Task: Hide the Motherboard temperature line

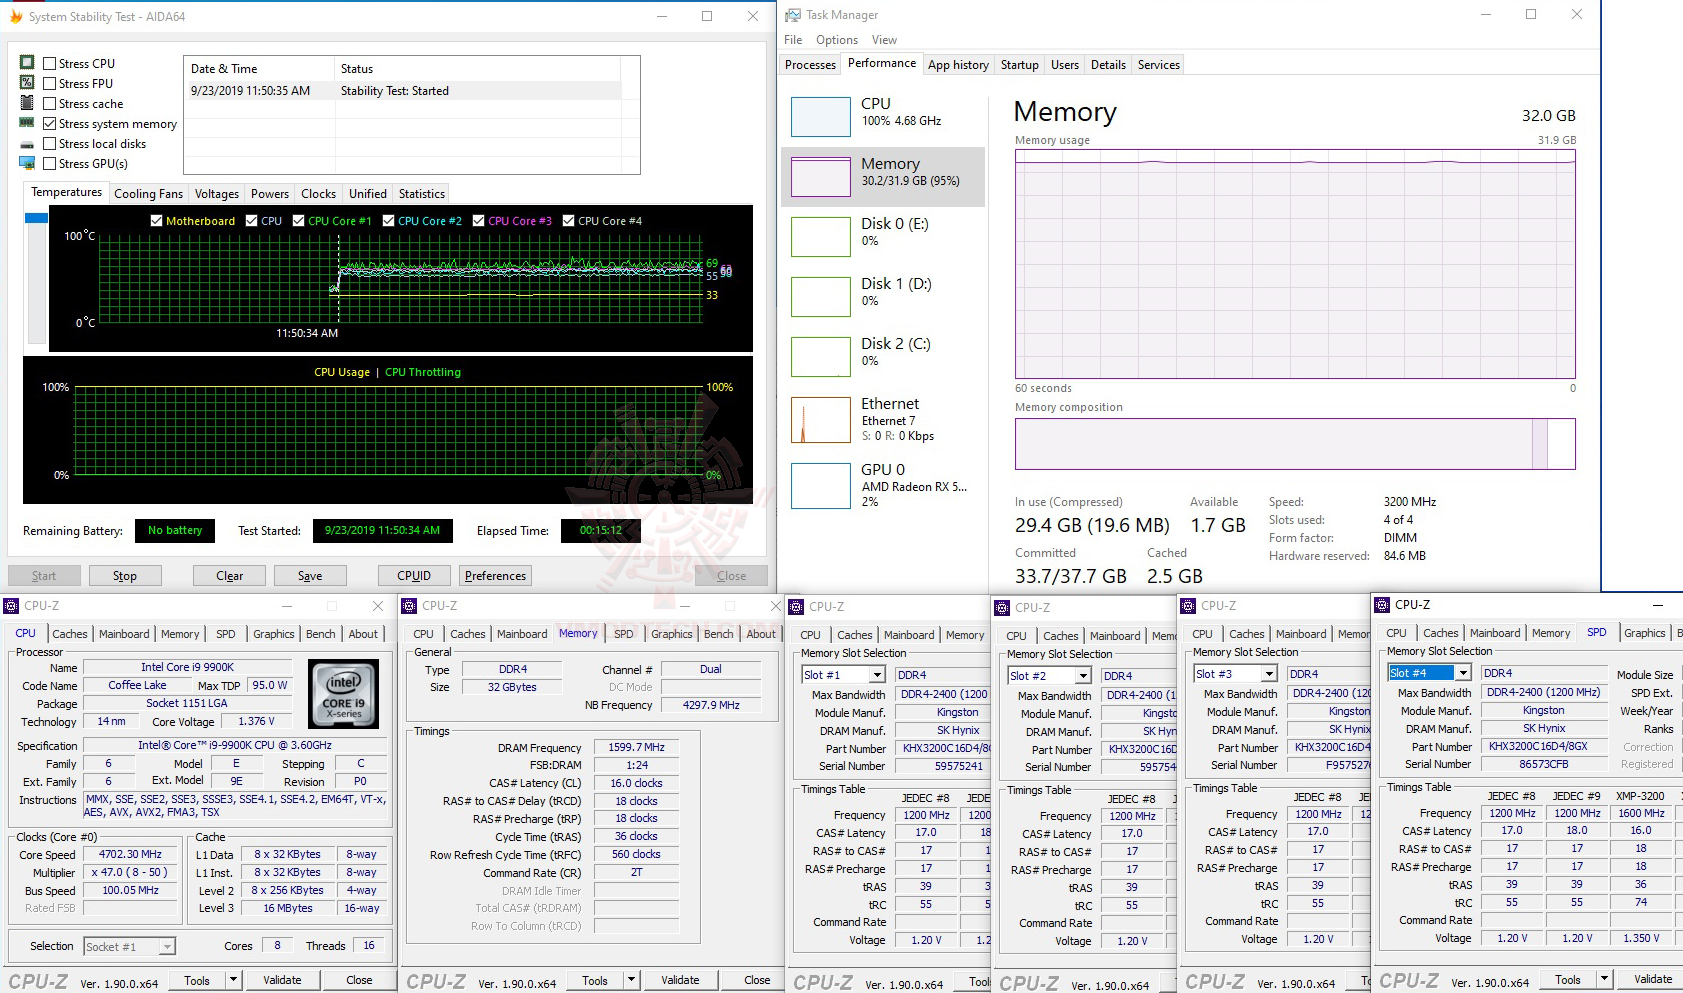Action: 156,220
